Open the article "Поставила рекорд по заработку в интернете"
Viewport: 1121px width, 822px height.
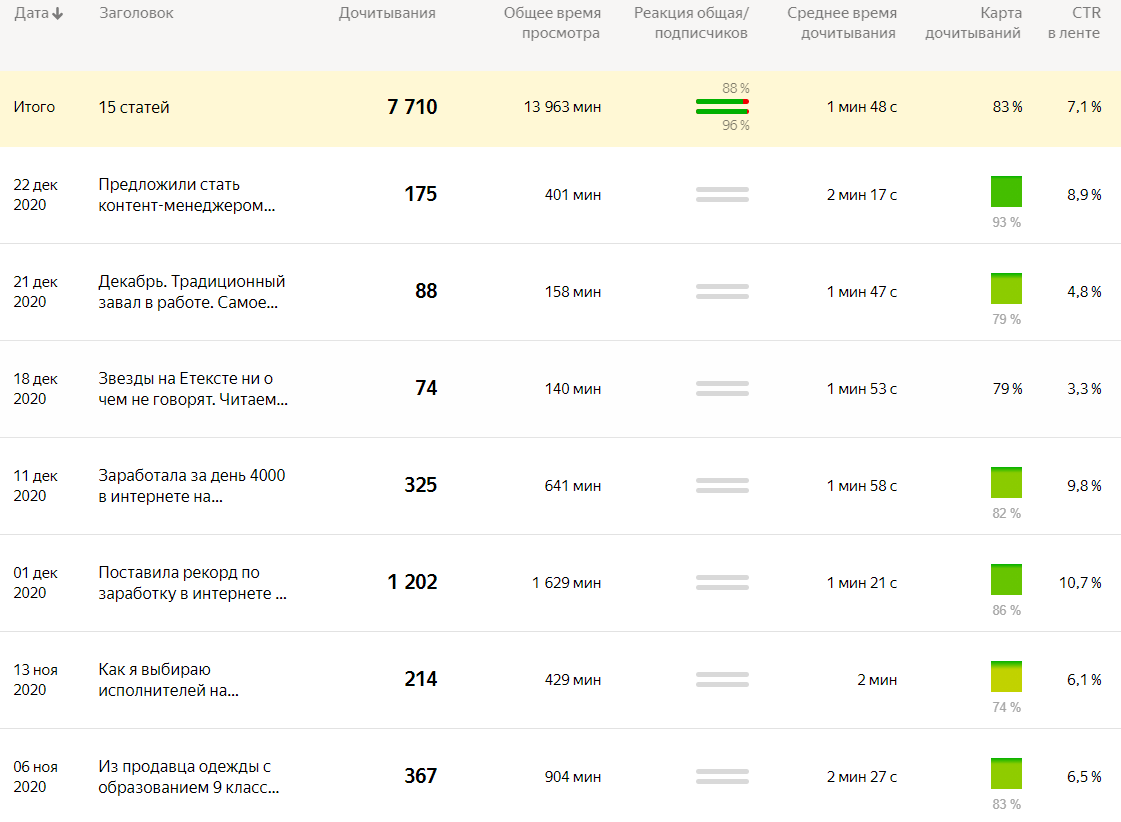pos(192,583)
